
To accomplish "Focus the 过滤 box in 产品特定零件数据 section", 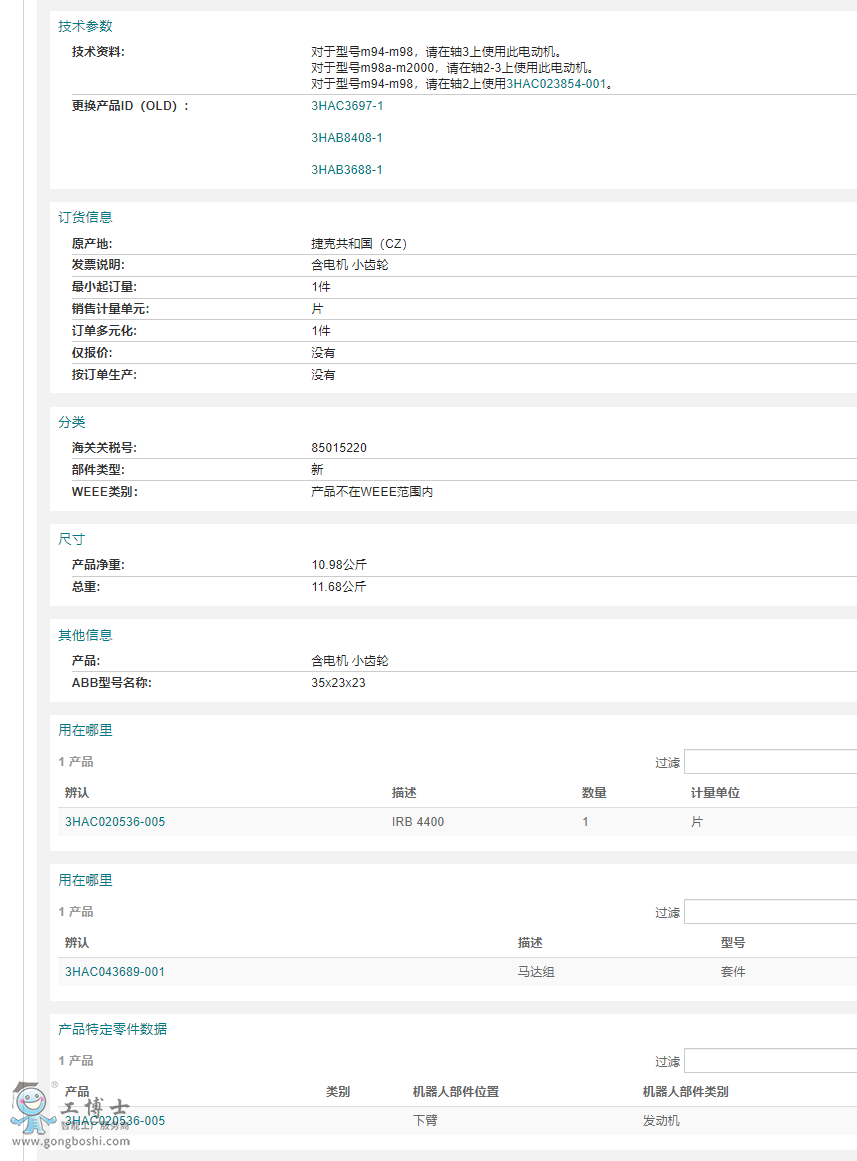I will point(770,1061).
